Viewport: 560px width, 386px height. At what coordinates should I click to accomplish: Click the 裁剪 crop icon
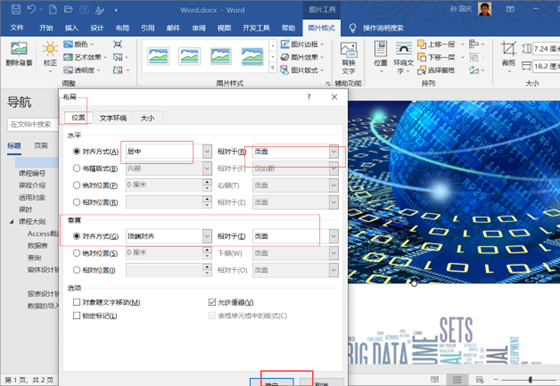coord(508,49)
